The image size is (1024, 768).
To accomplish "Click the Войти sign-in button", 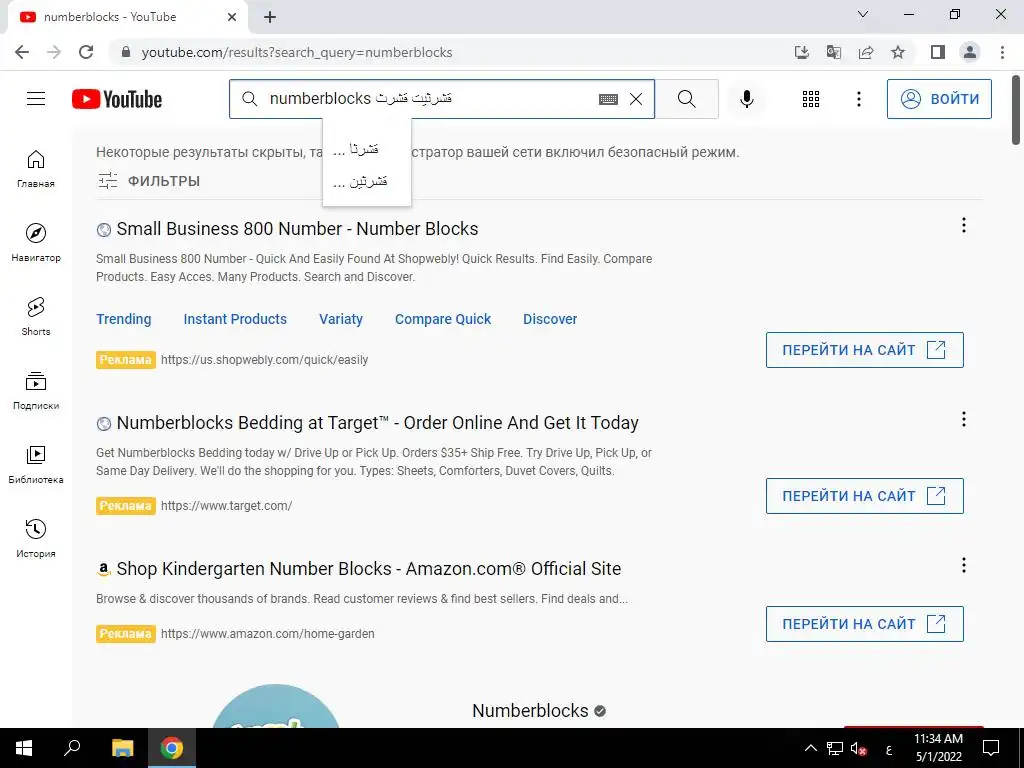I will (939, 99).
